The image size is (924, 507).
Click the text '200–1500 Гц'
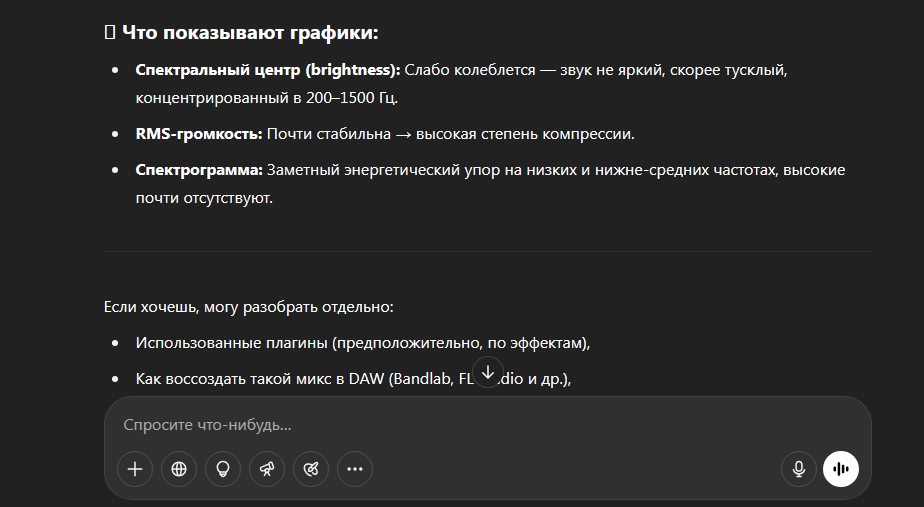click(351, 98)
